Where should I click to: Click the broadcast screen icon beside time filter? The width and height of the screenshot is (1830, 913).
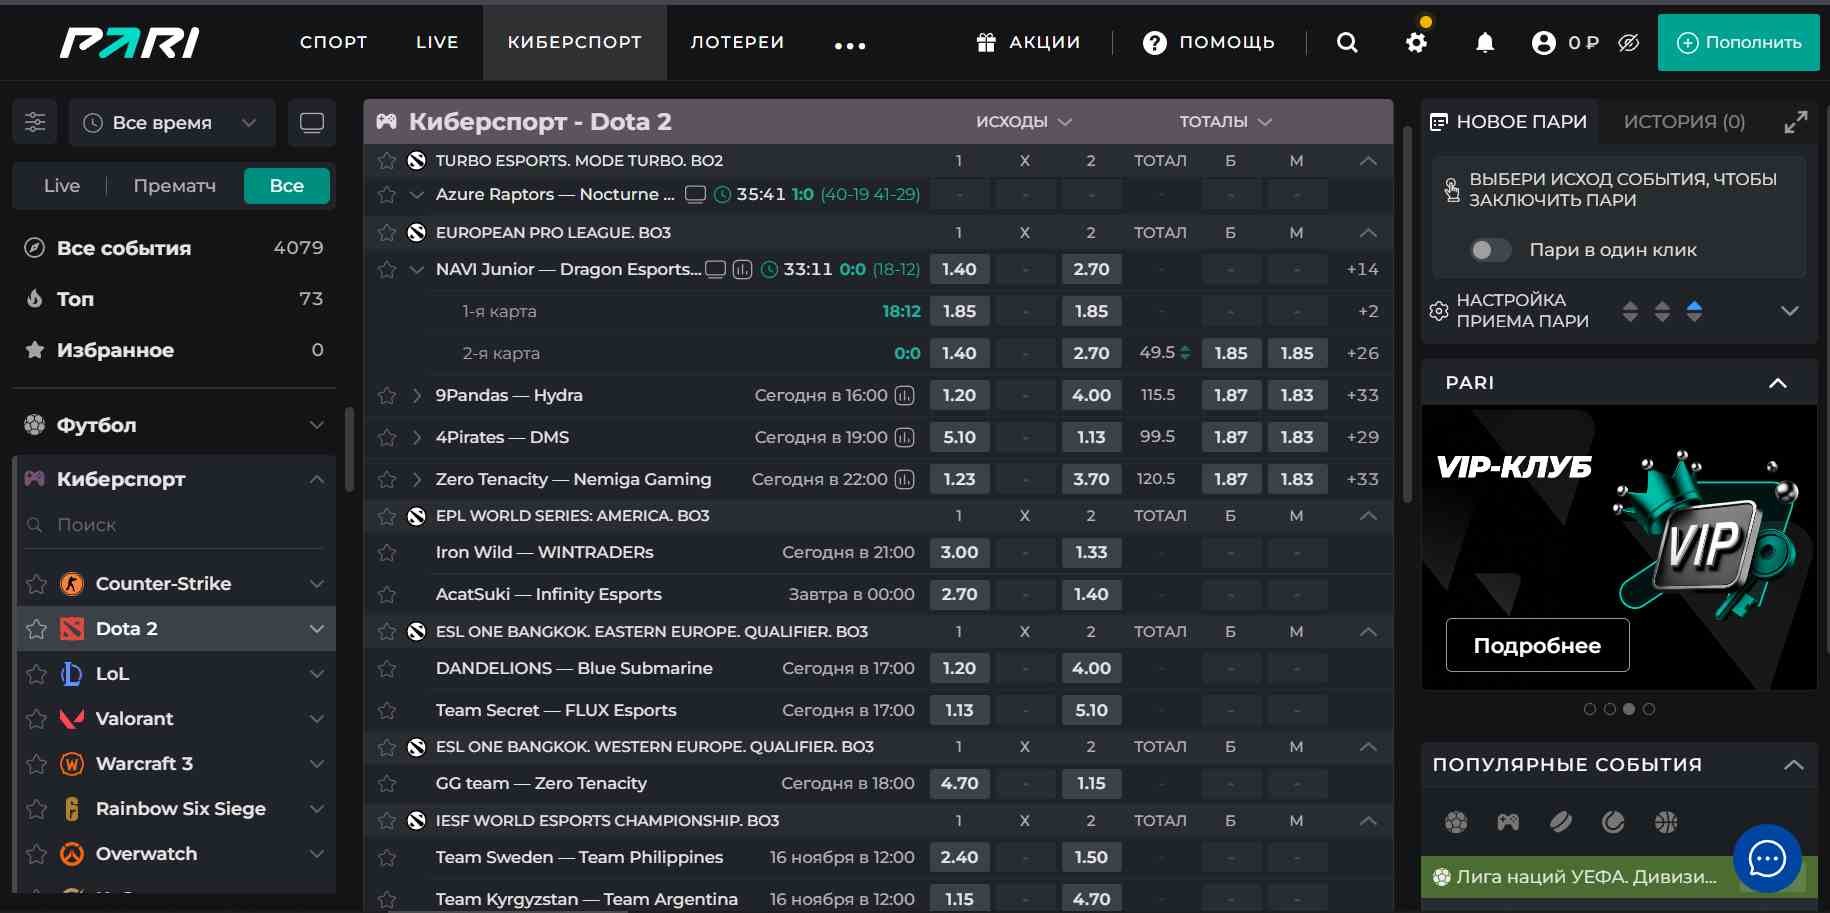click(x=312, y=122)
